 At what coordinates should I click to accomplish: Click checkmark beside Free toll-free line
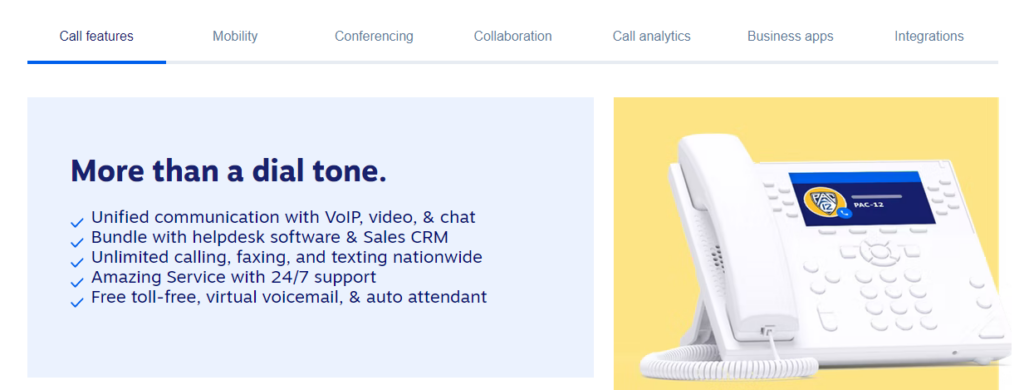pos(77,302)
